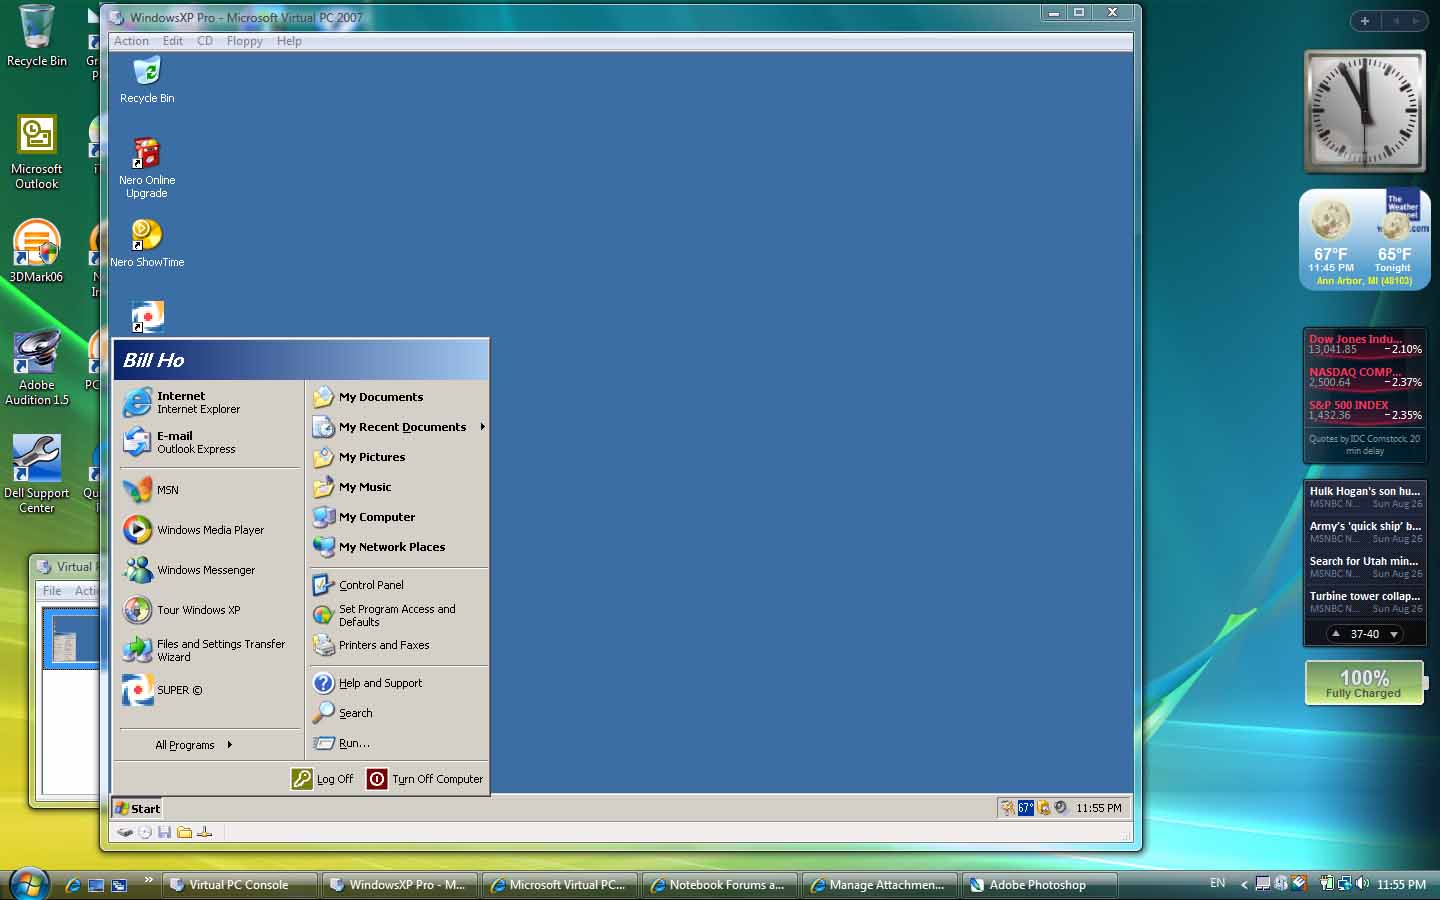This screenshot has height=900, width=1440.
Task: Open Army's 'quick ship' headline
Action: coord(1364,532)
